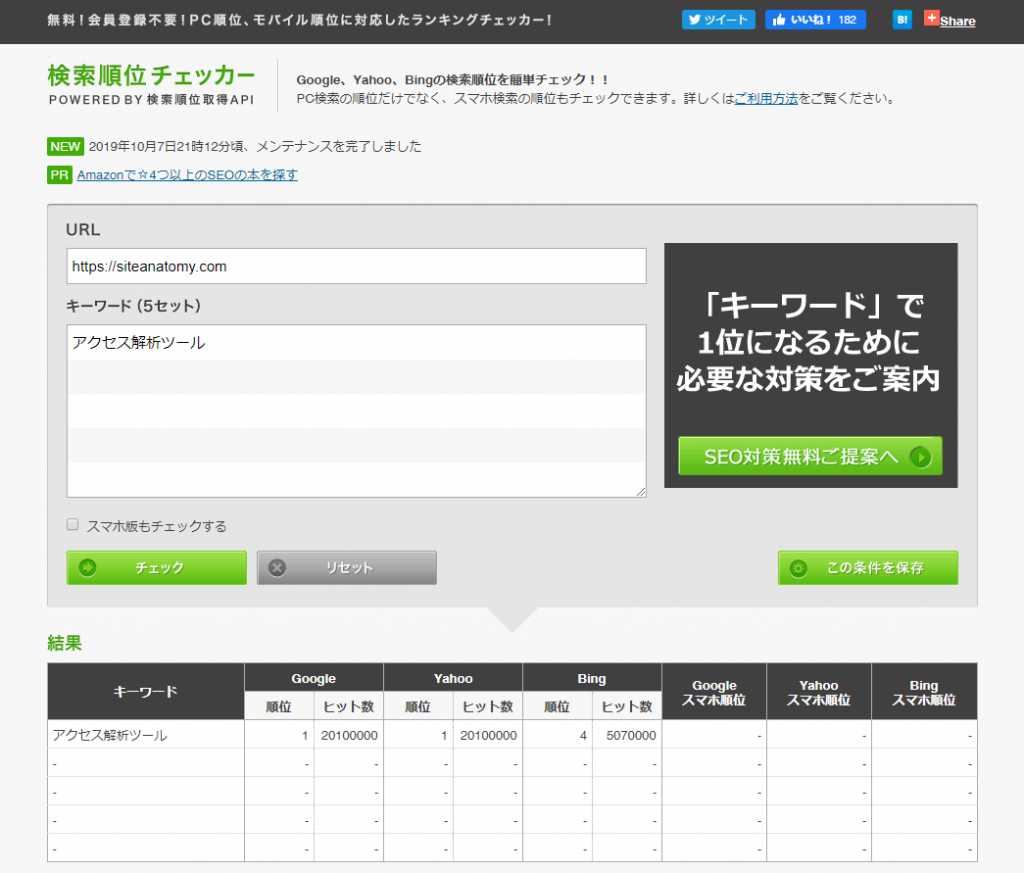
Task: Click the SEO対策無料ご提案へ banner button
Action: pyautogui.click(x=809, y=456)
